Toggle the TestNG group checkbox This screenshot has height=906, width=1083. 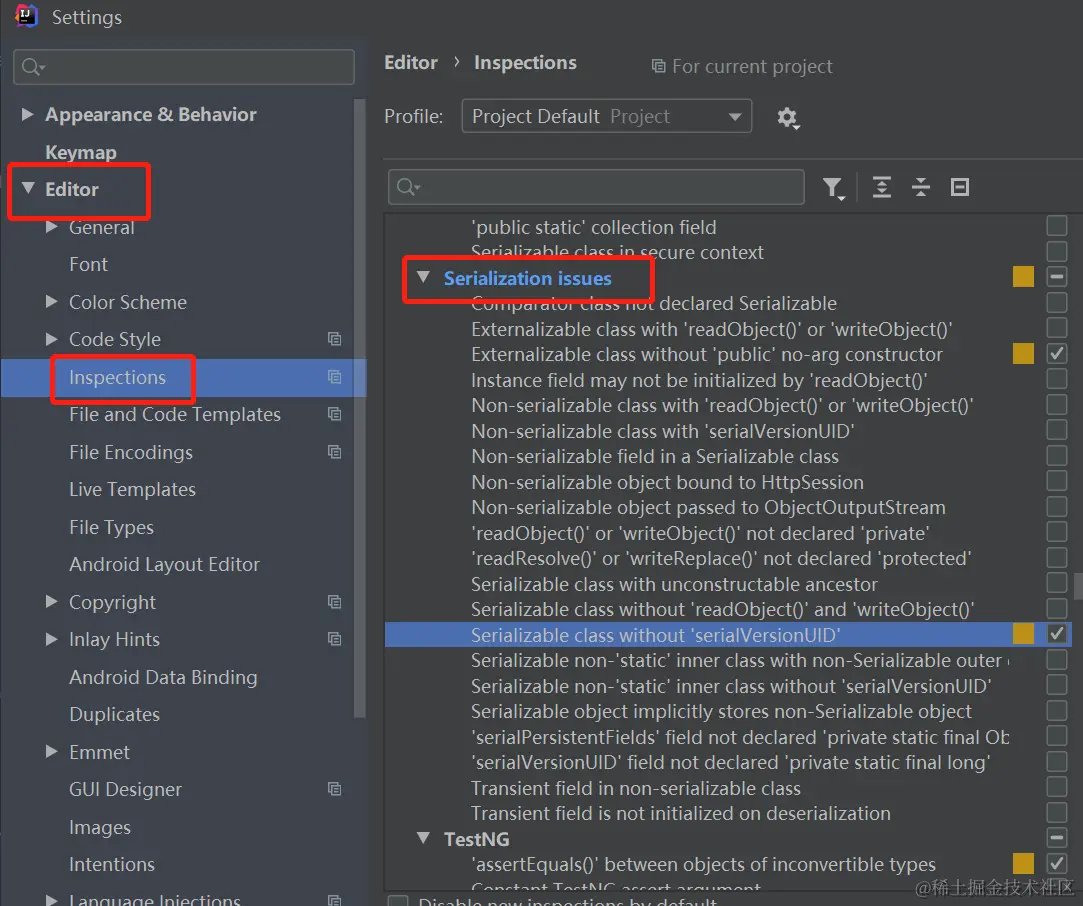point(1057,838)
